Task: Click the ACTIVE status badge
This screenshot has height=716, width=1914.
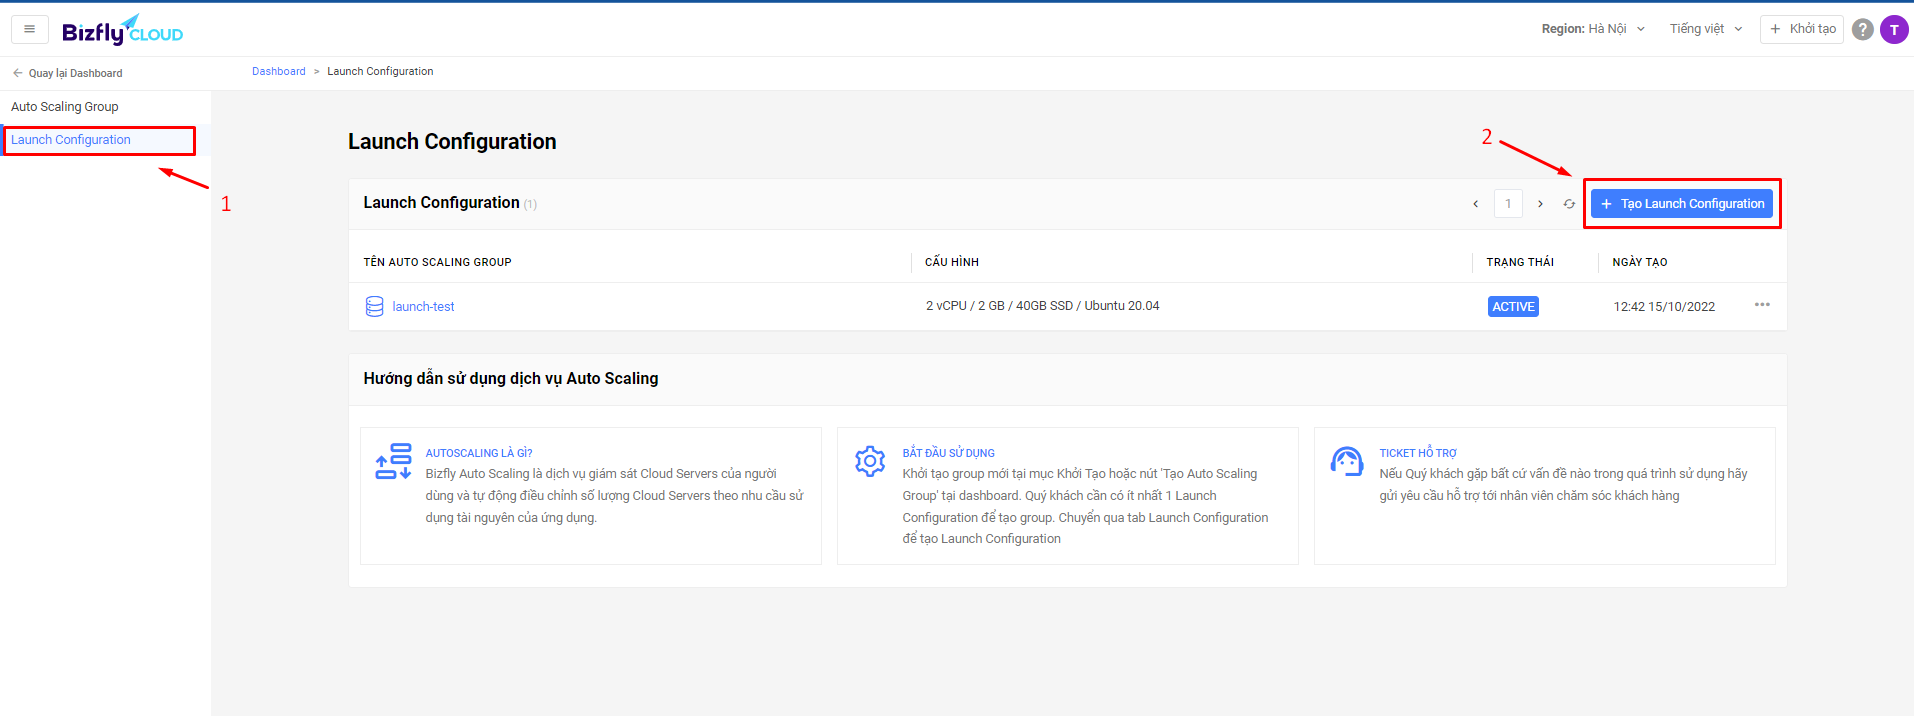Action: pos(1513,307)
